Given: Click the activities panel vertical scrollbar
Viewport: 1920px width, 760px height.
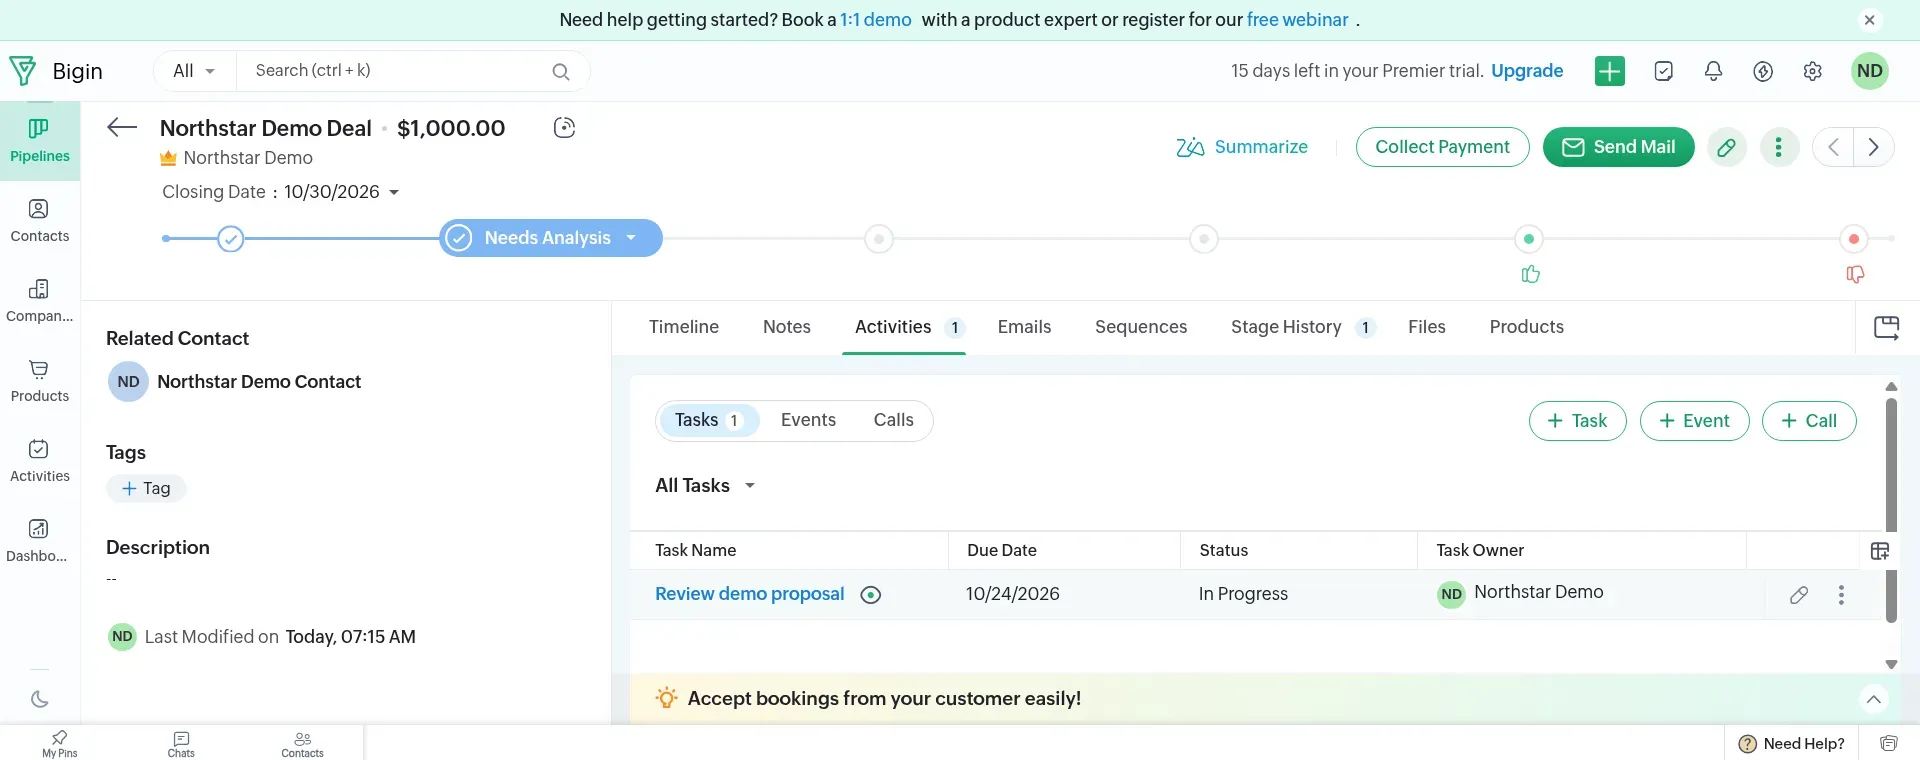Looking at the screenshot, I should coord(1891,510).
